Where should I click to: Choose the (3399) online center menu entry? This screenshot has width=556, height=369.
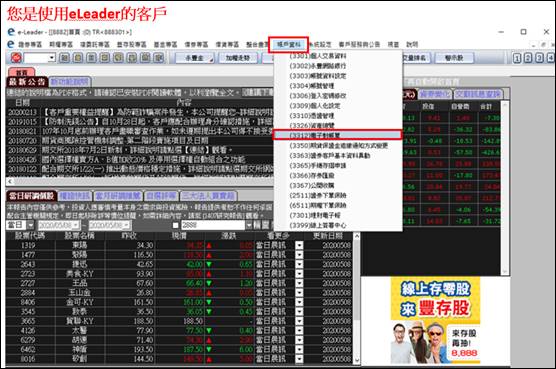(337, 225)
